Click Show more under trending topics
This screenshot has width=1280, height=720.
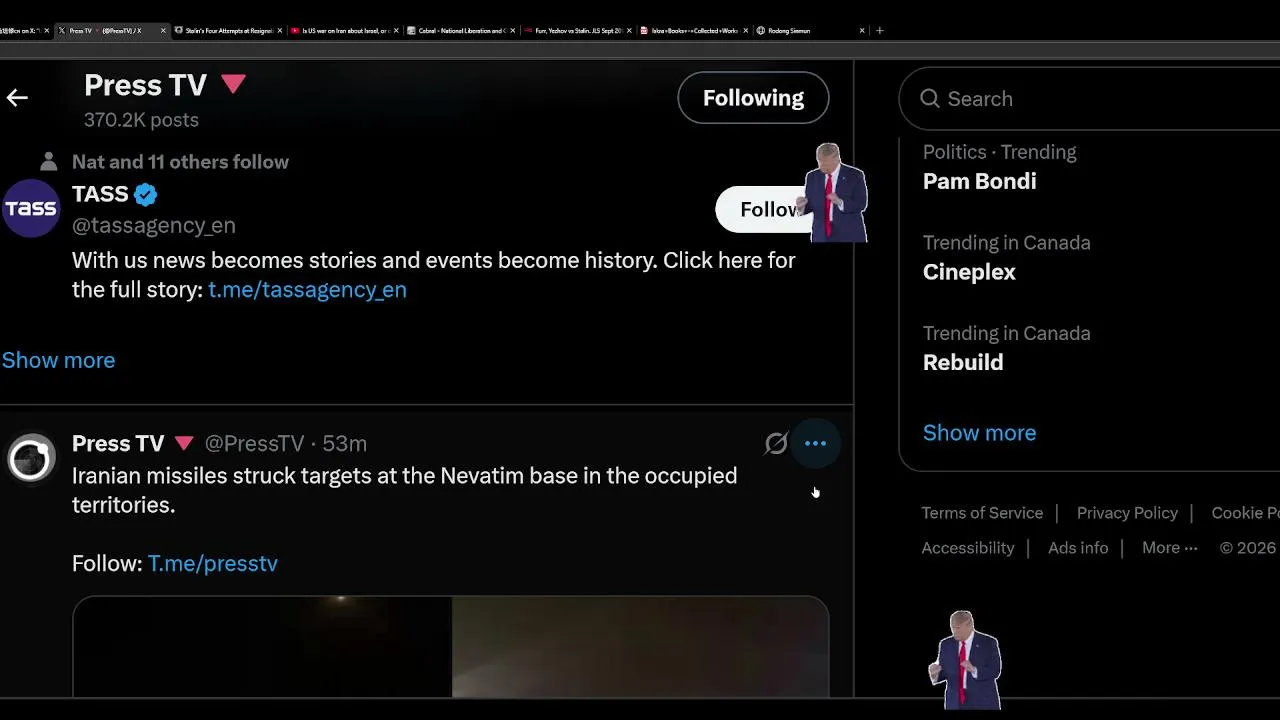point(979,433)
